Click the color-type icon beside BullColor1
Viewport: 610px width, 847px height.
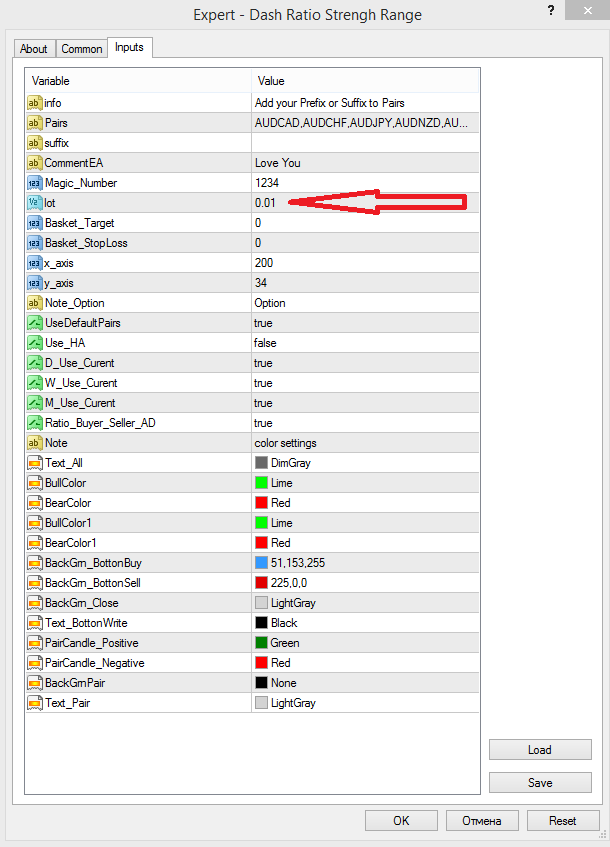pos(34,523)
